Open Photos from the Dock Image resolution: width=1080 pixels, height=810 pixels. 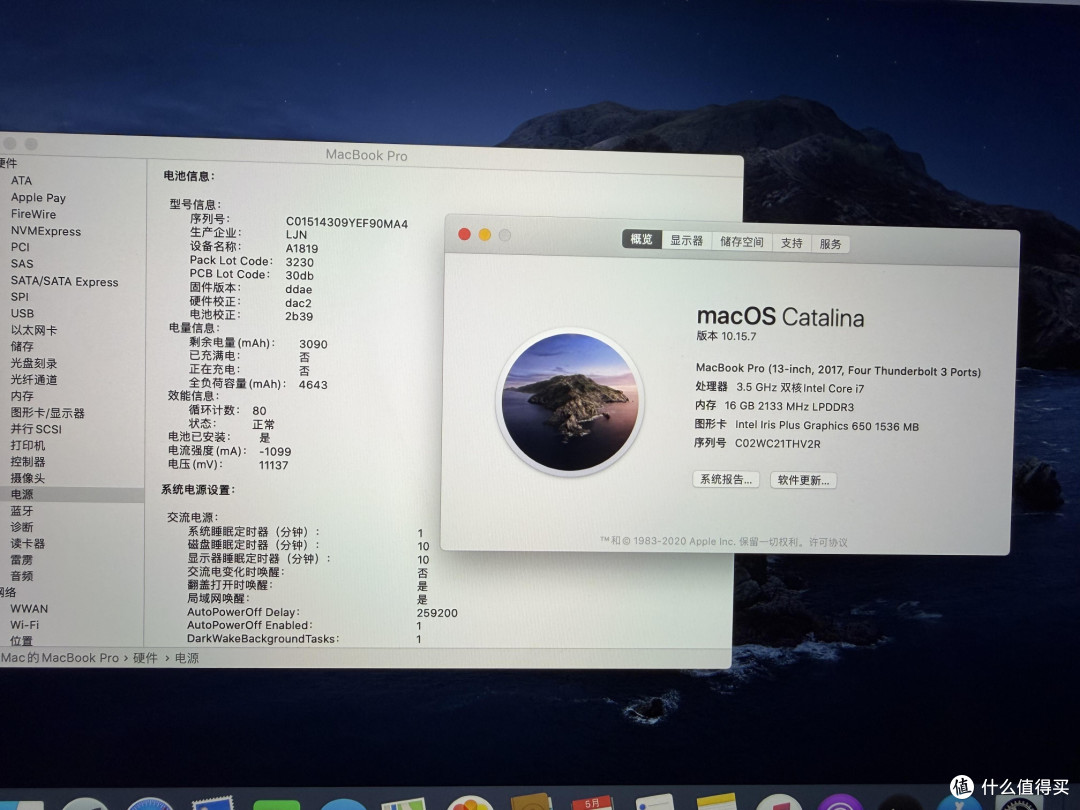(x=470, y=803)
